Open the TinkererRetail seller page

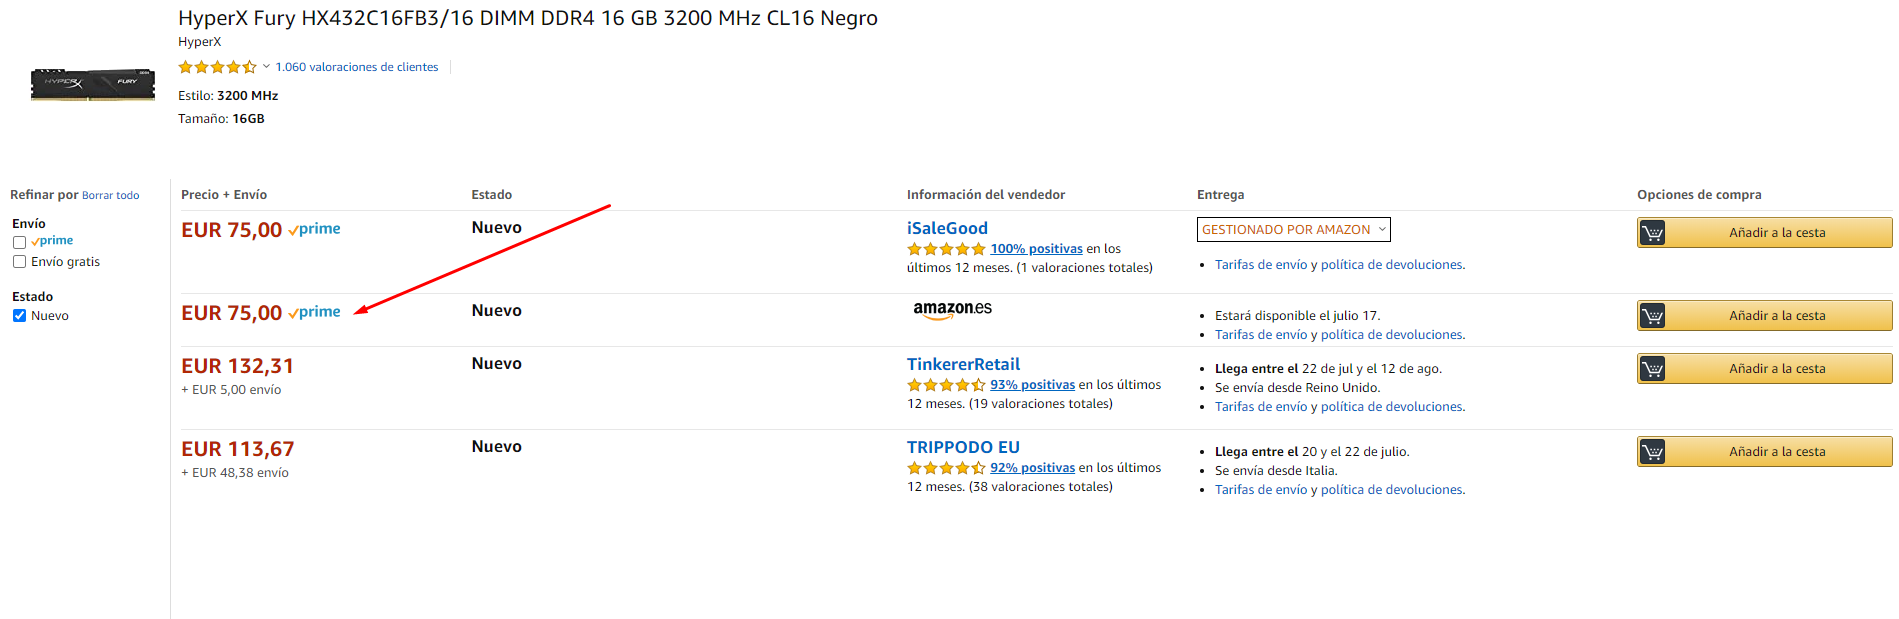(x=963, y=365)
